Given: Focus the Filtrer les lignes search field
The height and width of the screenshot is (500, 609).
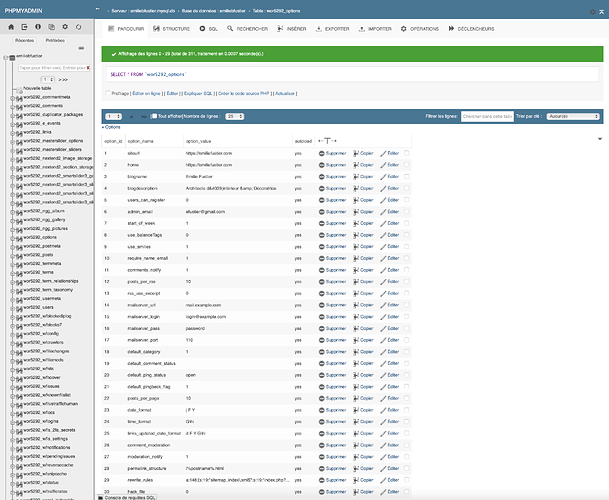Looking at the screenshot, I should point(487,117).
